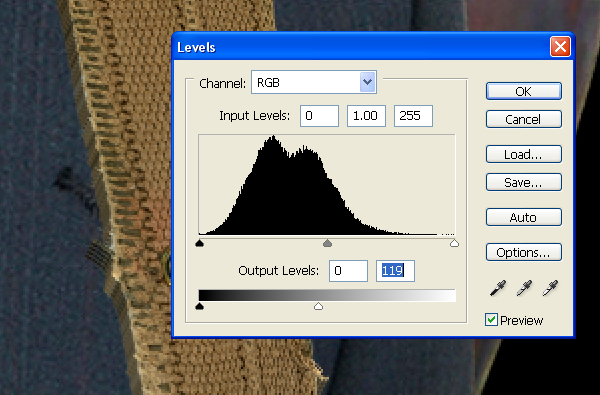Viewport: 600px width, 395px height.
Task: Click the gray midtone input slider triangle
Action: (327, 243)
